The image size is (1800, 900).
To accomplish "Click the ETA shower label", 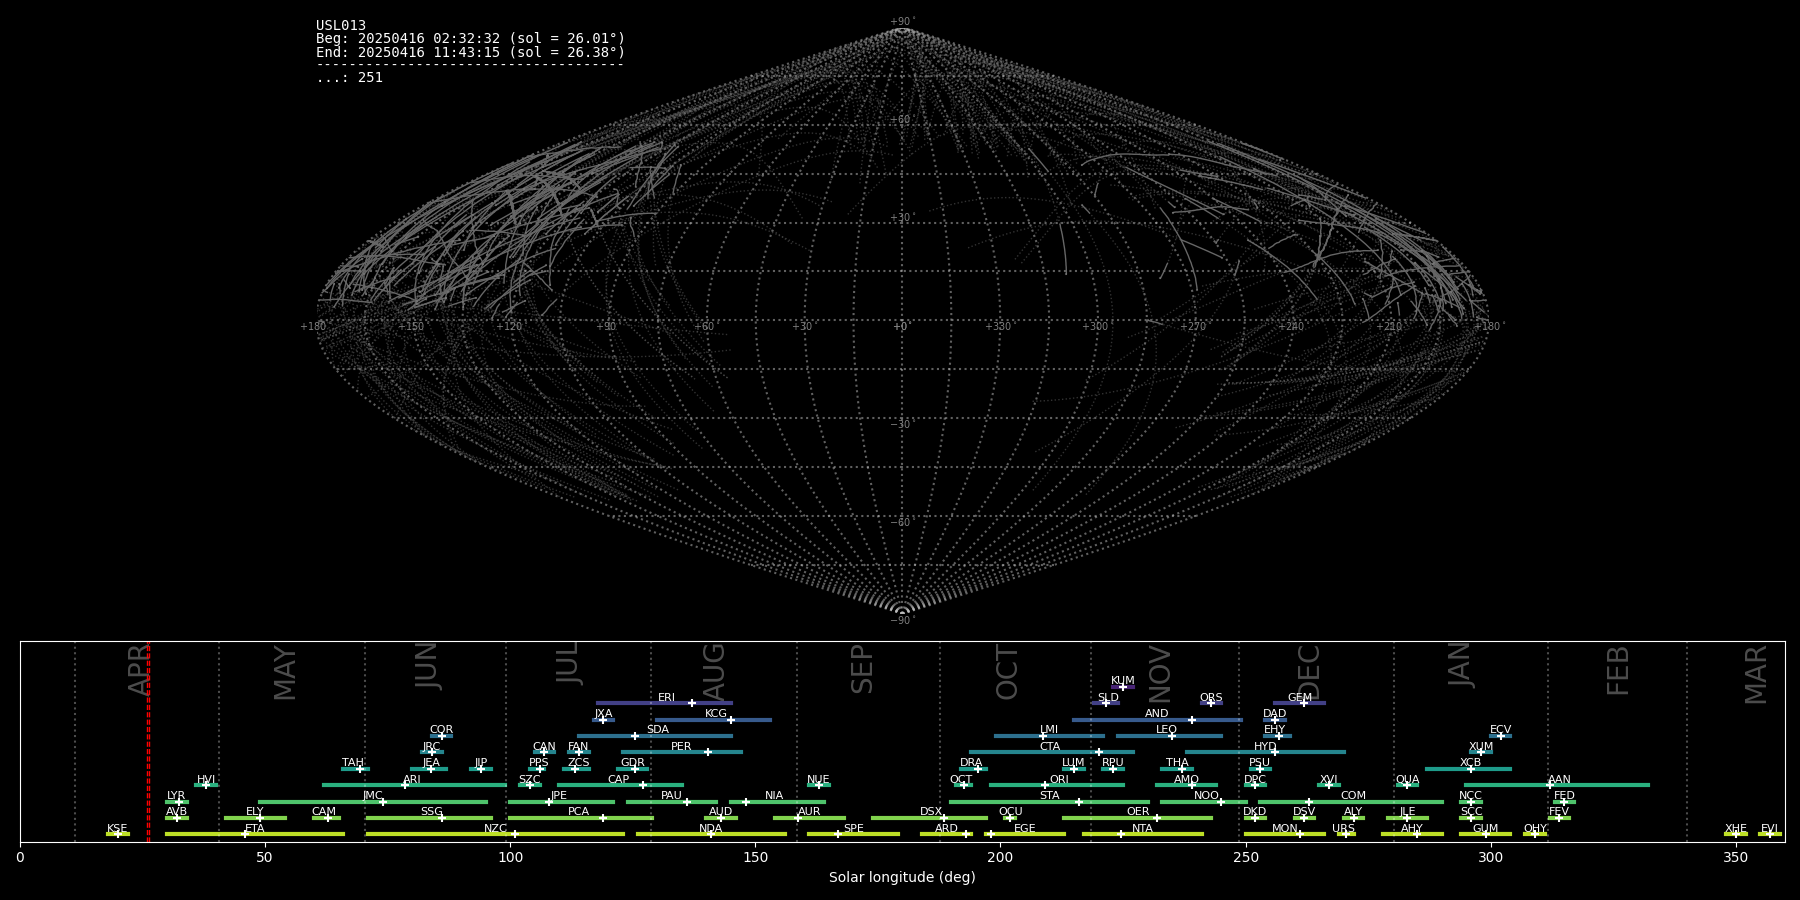I will (255, 829).
